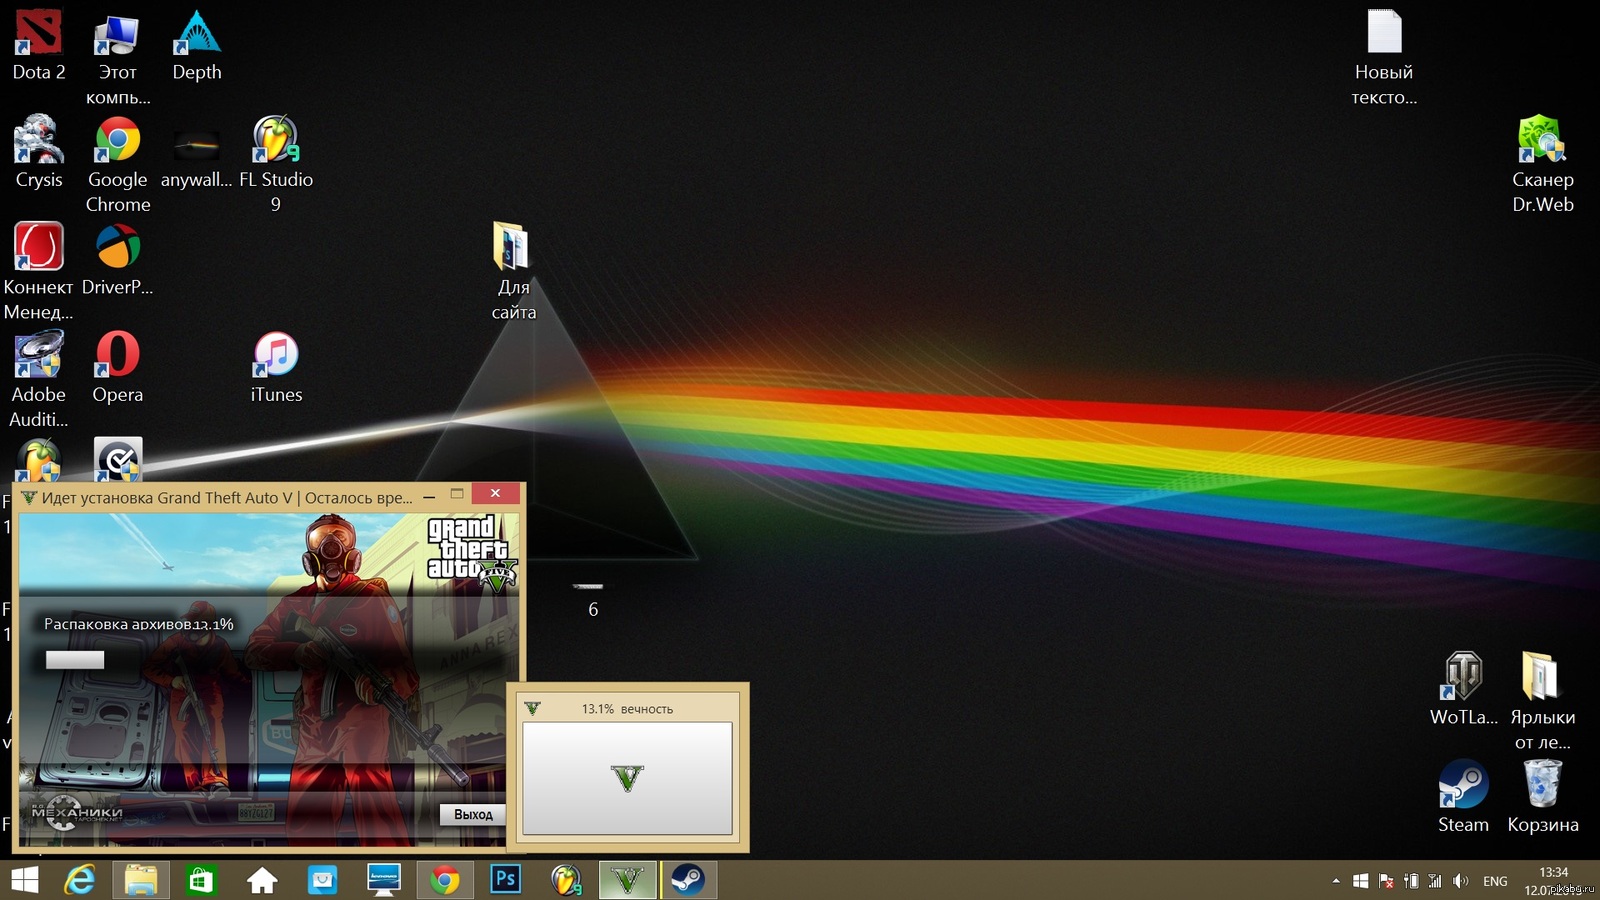Switch the ENG input language indicator
The image size is (1600, 900).
click(x=1495, y=881)
